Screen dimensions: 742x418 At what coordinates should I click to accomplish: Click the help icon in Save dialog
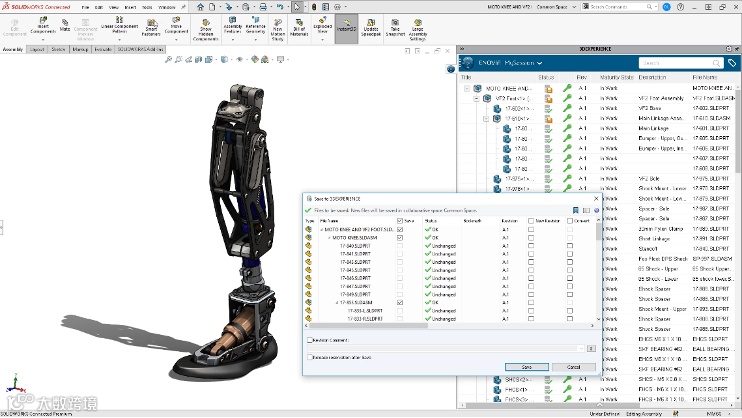pos(596,210)
